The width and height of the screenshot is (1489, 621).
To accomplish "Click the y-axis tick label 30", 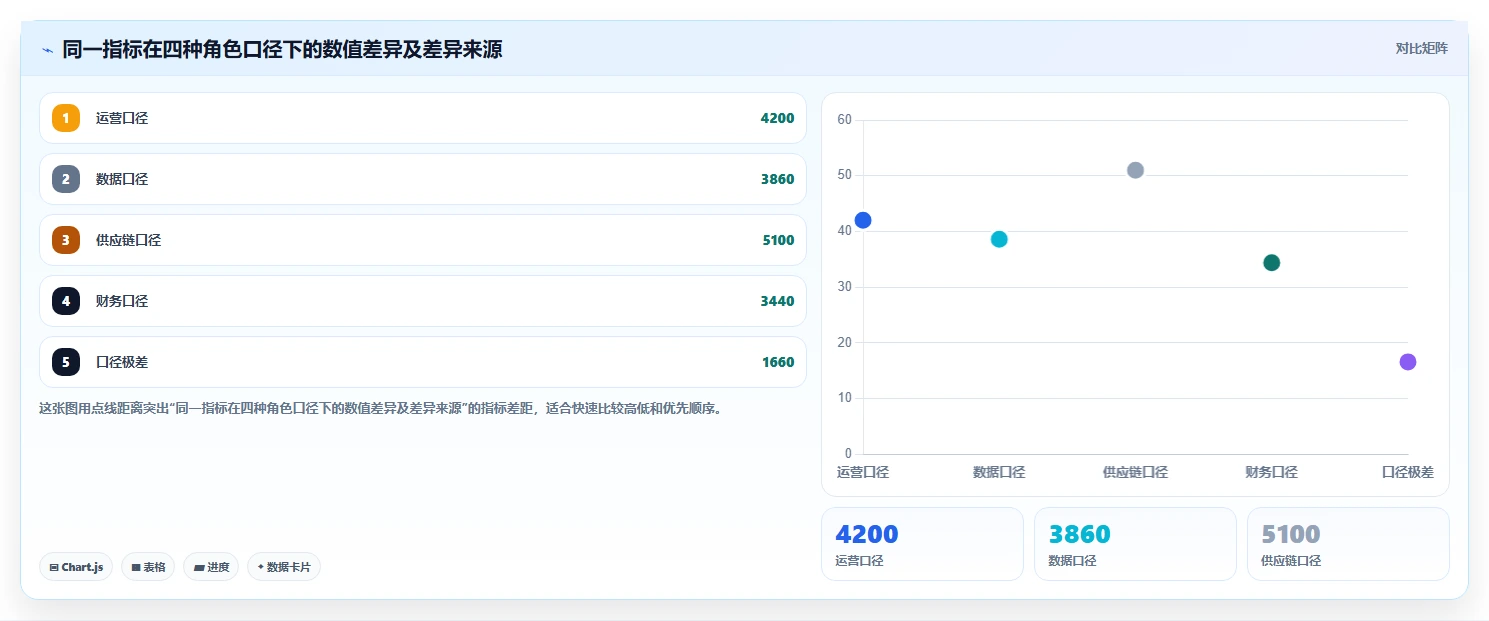I will click(844, 287).
